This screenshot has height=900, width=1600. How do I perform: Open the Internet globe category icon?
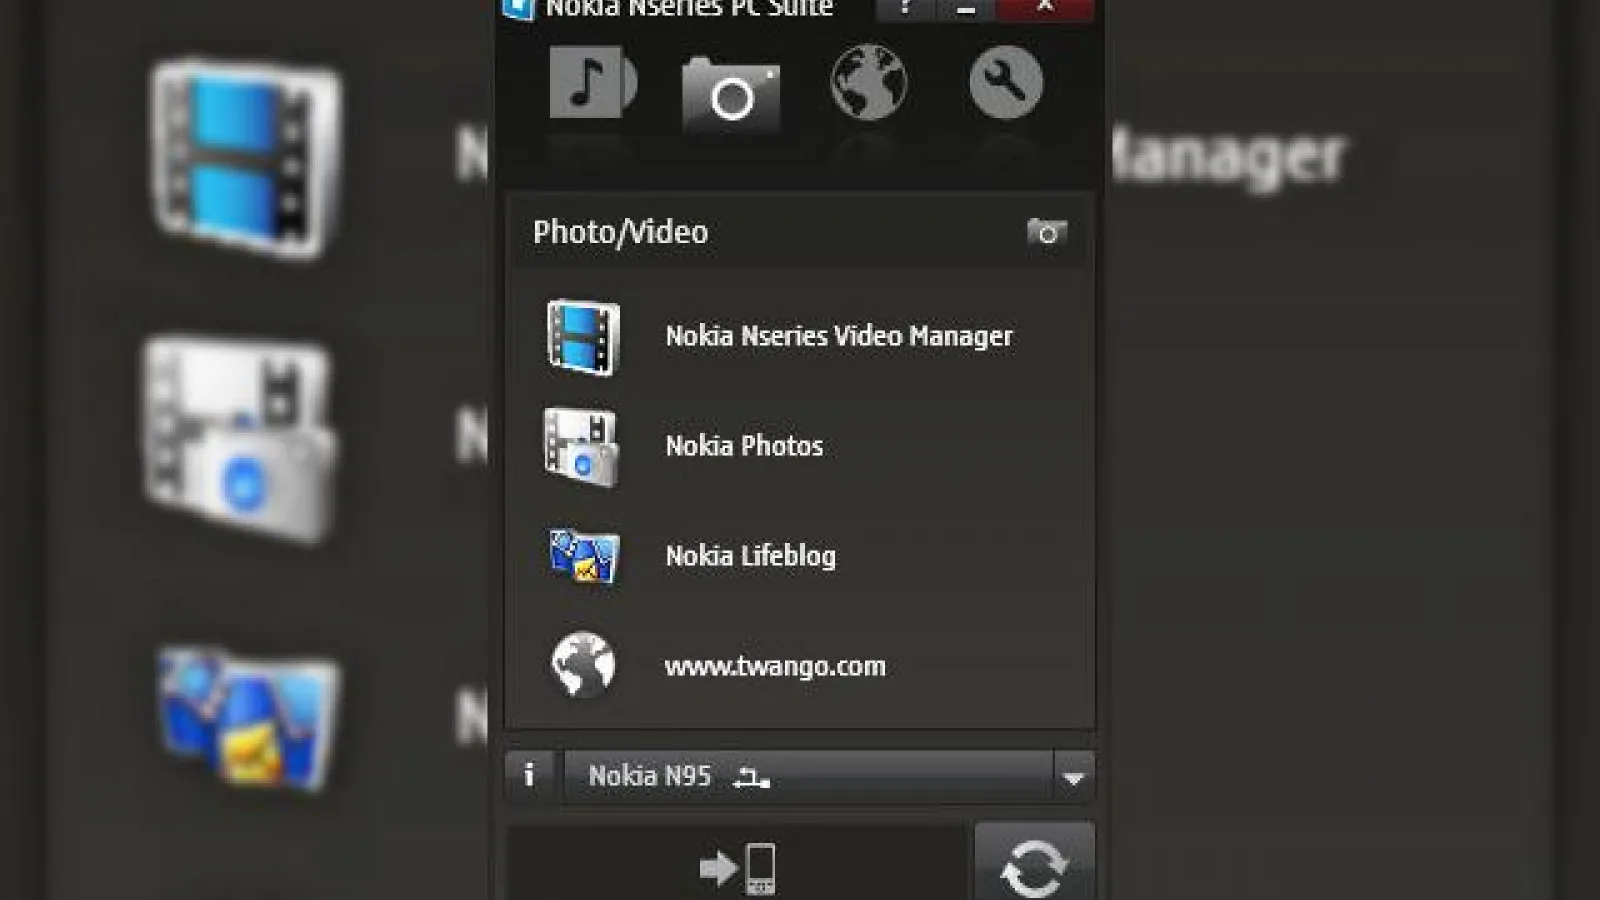pyautogui.click(x=868, y=82)
